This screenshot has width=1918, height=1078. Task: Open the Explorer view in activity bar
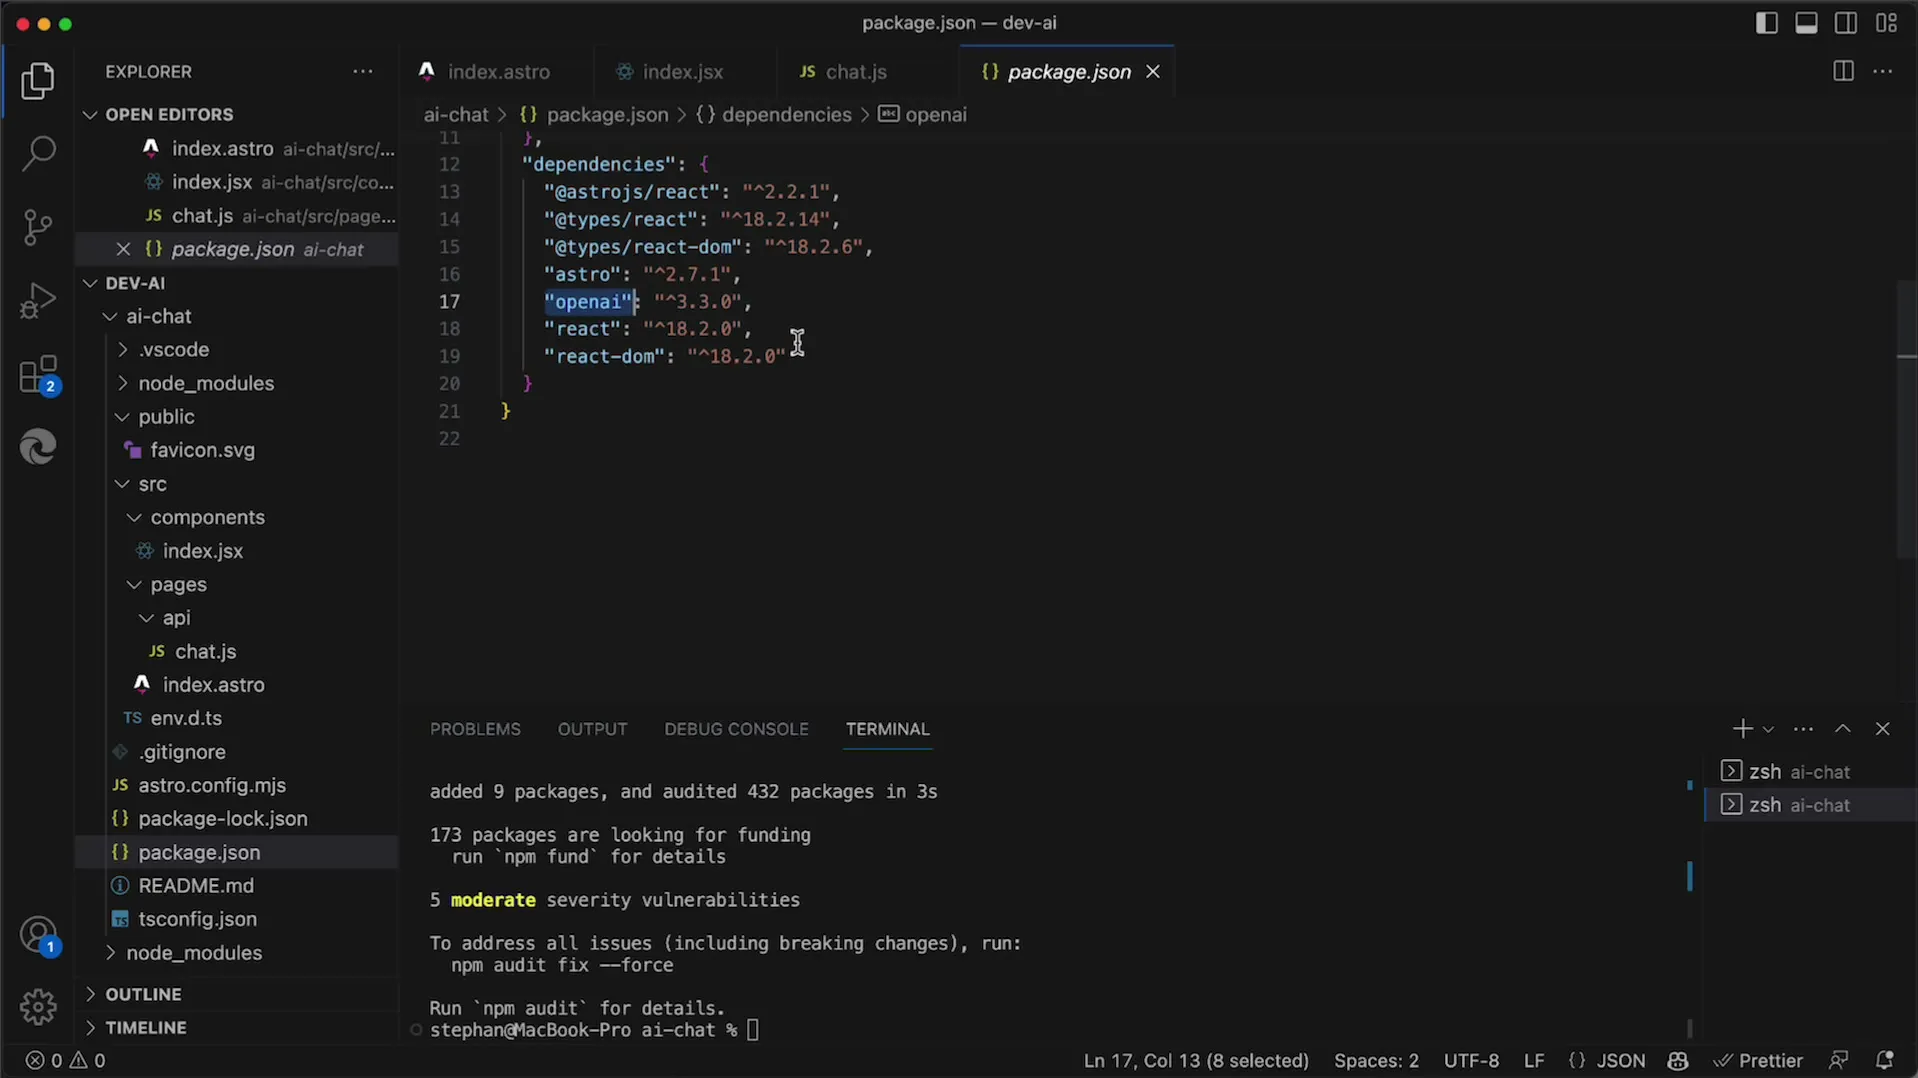coord(38,81)
